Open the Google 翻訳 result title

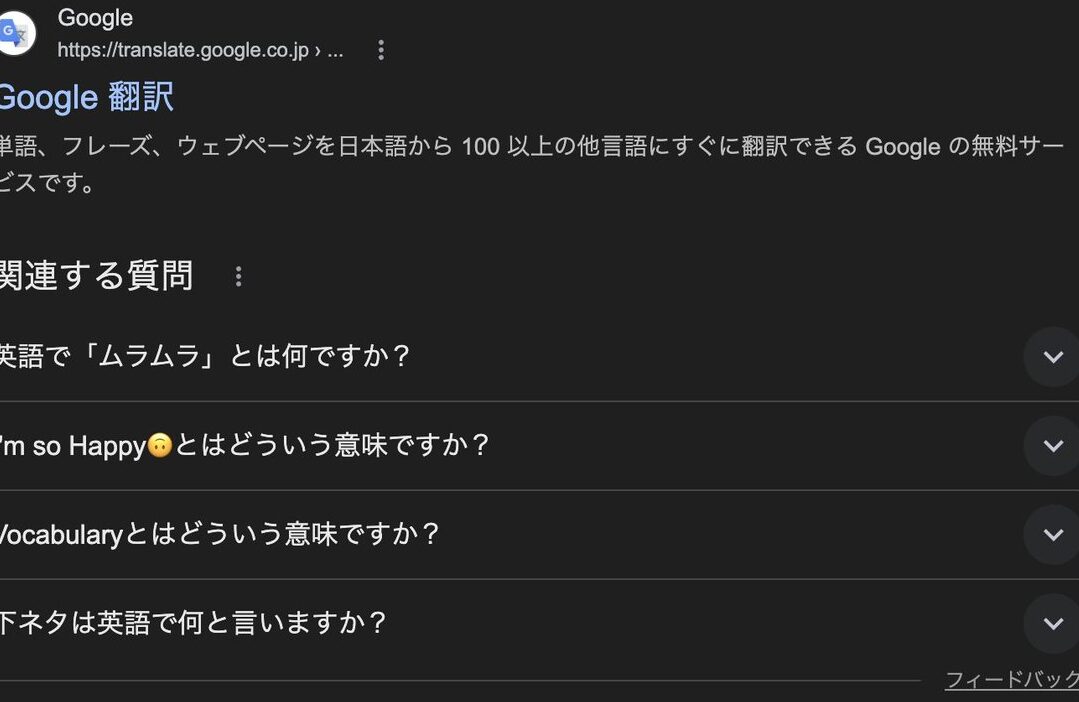86,97
